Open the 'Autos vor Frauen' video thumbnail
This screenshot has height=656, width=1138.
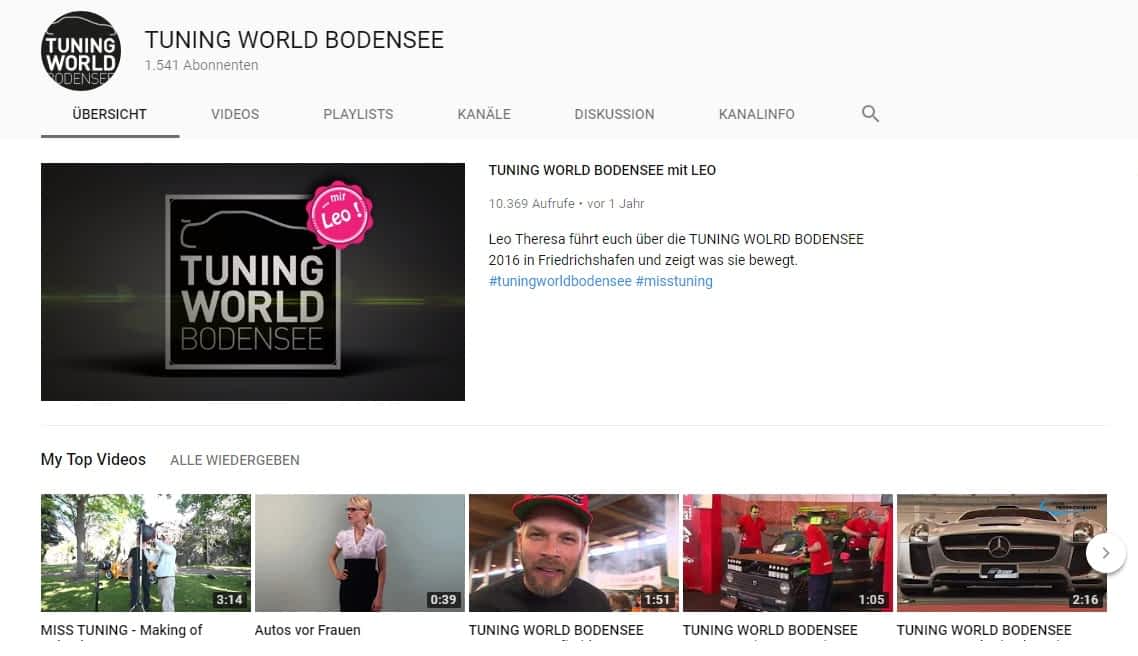click(360, 553)
